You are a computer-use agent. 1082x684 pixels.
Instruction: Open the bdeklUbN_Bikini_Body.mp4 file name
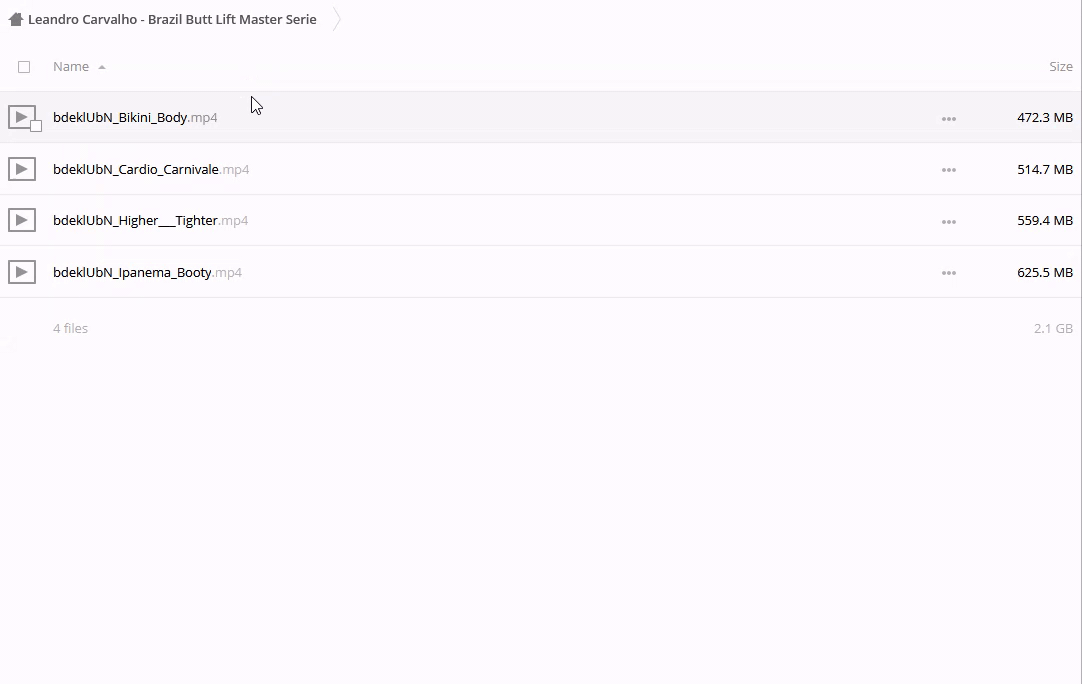[x=135, y=117]
